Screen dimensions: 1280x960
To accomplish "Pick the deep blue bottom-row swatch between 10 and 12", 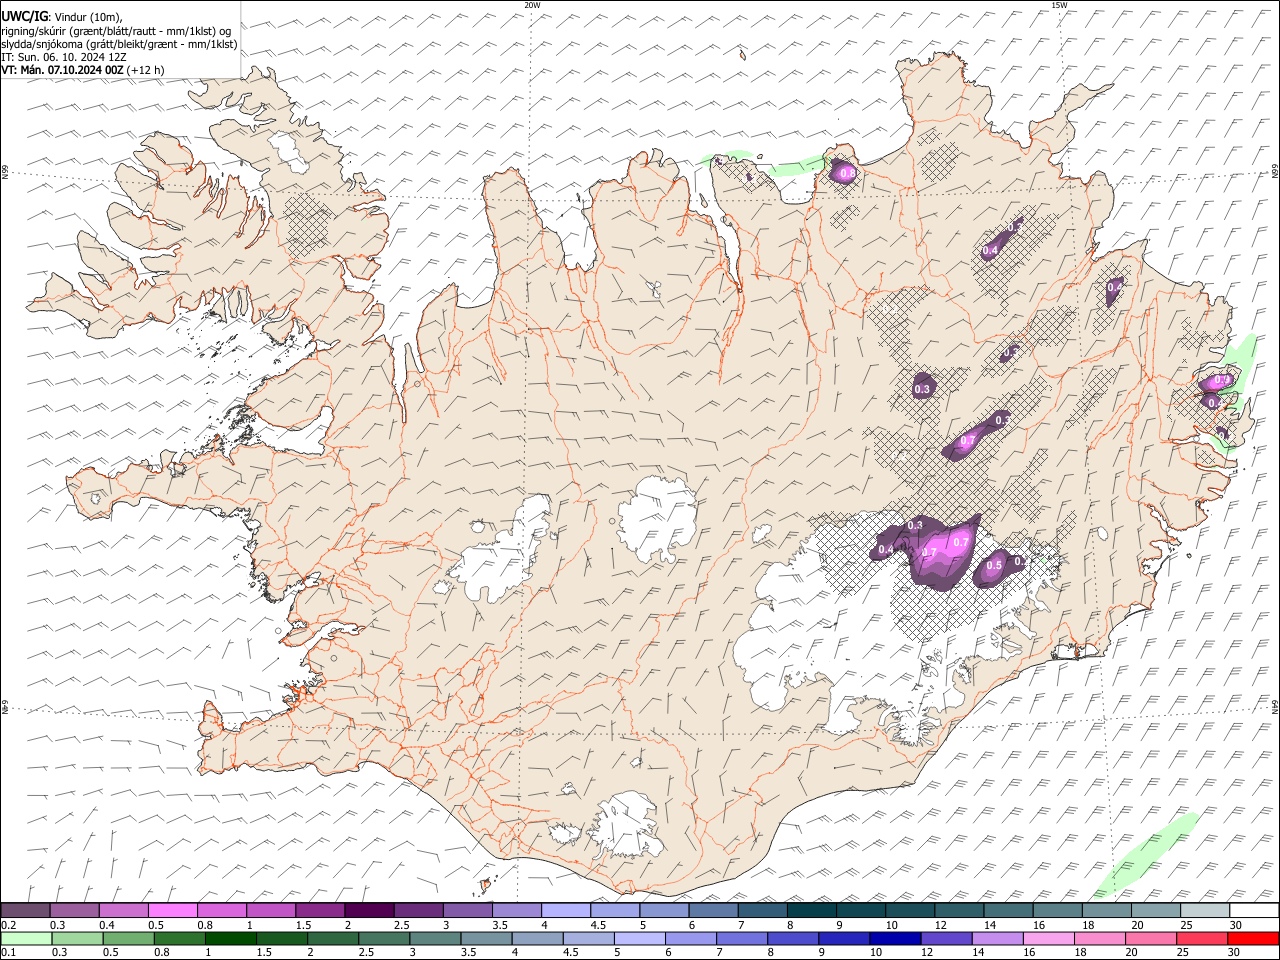I will pyautogui.click(x=894, y=938).
